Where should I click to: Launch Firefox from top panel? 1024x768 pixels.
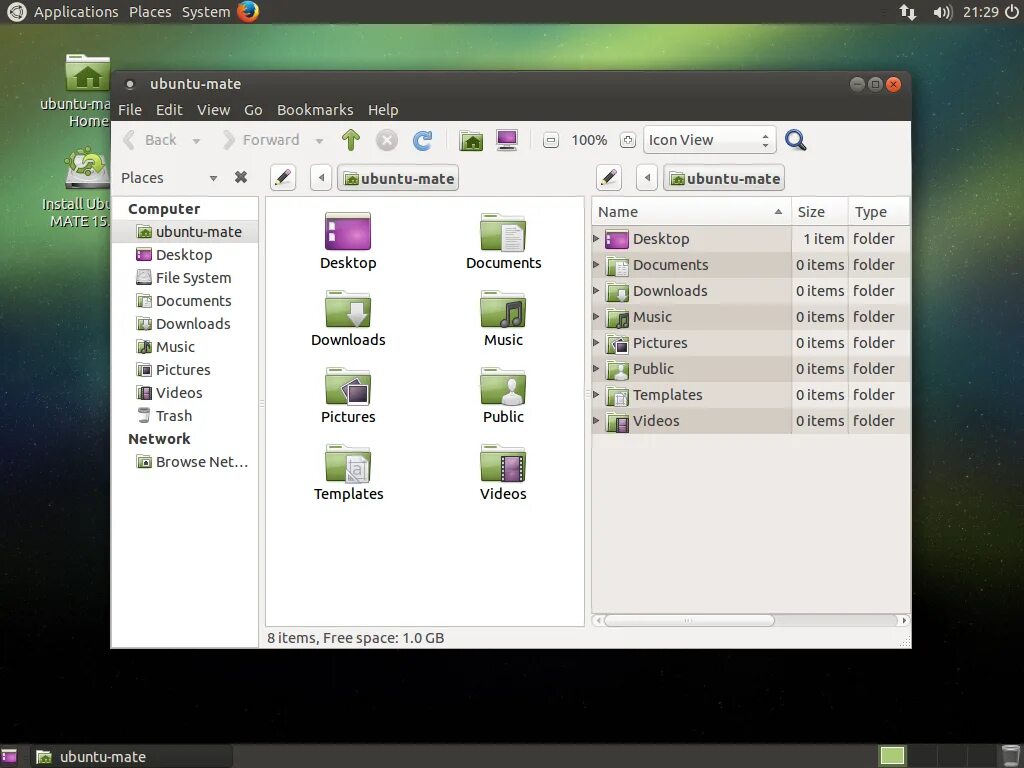(x=248, y=12)
